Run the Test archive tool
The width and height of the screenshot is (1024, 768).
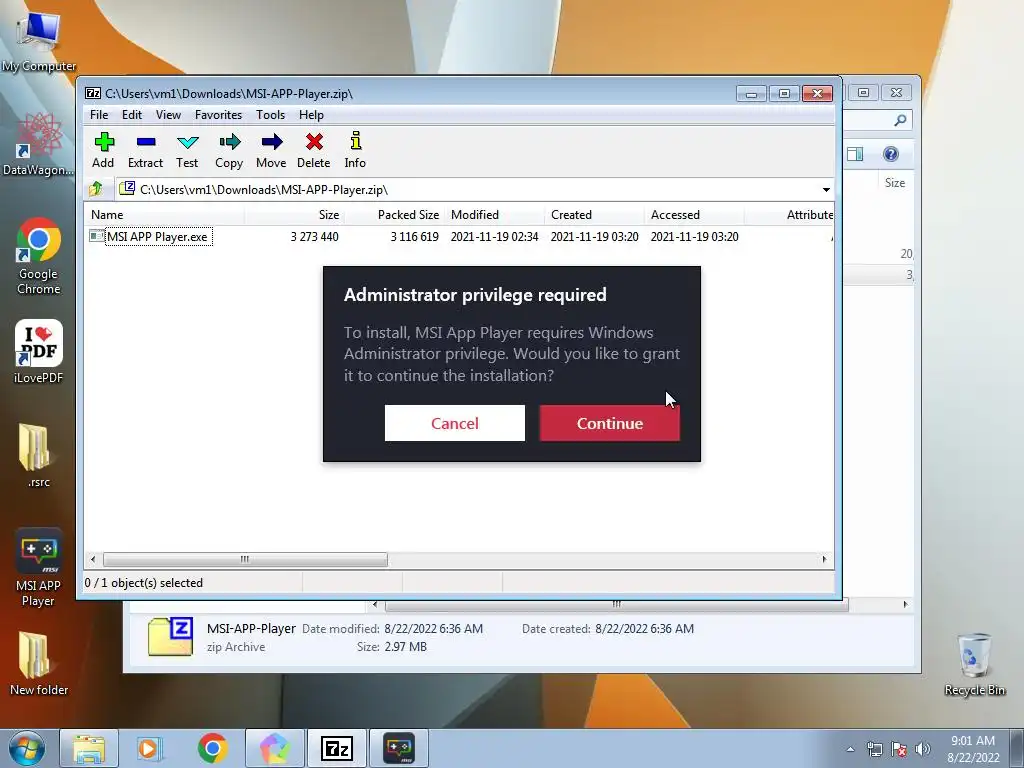point(187,150)
